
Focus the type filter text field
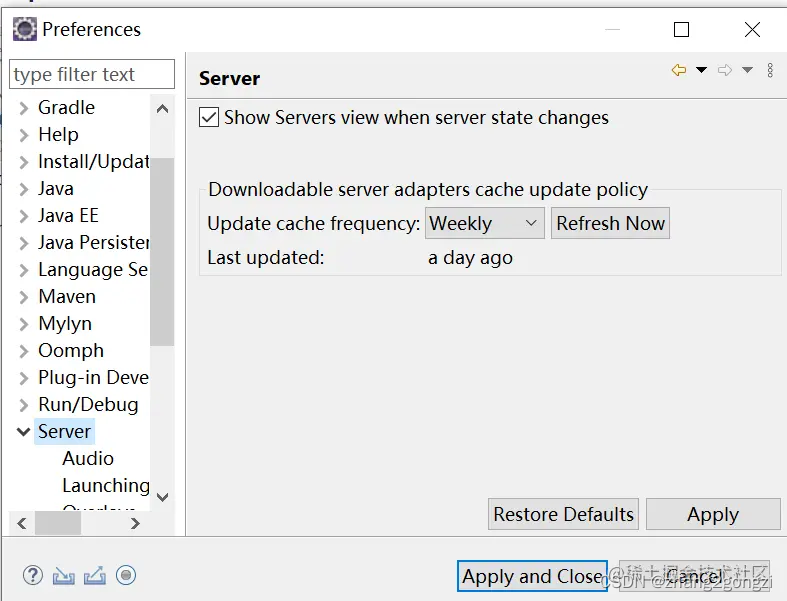(92, 74)
